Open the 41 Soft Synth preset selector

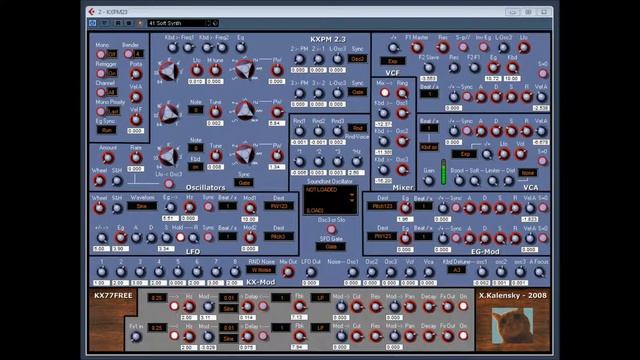(x=177, y=23)
